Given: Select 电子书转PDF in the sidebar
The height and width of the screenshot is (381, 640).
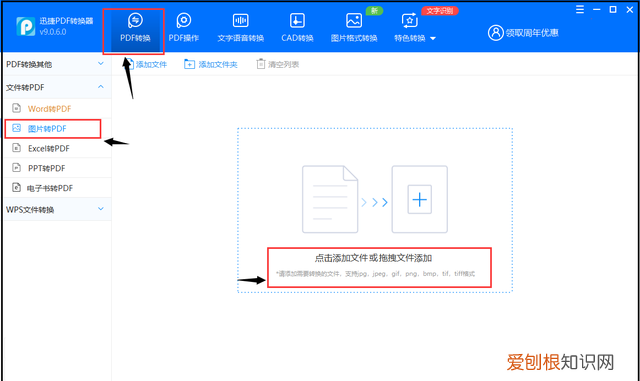Looking at the screenshot, I should coord(57,188).
